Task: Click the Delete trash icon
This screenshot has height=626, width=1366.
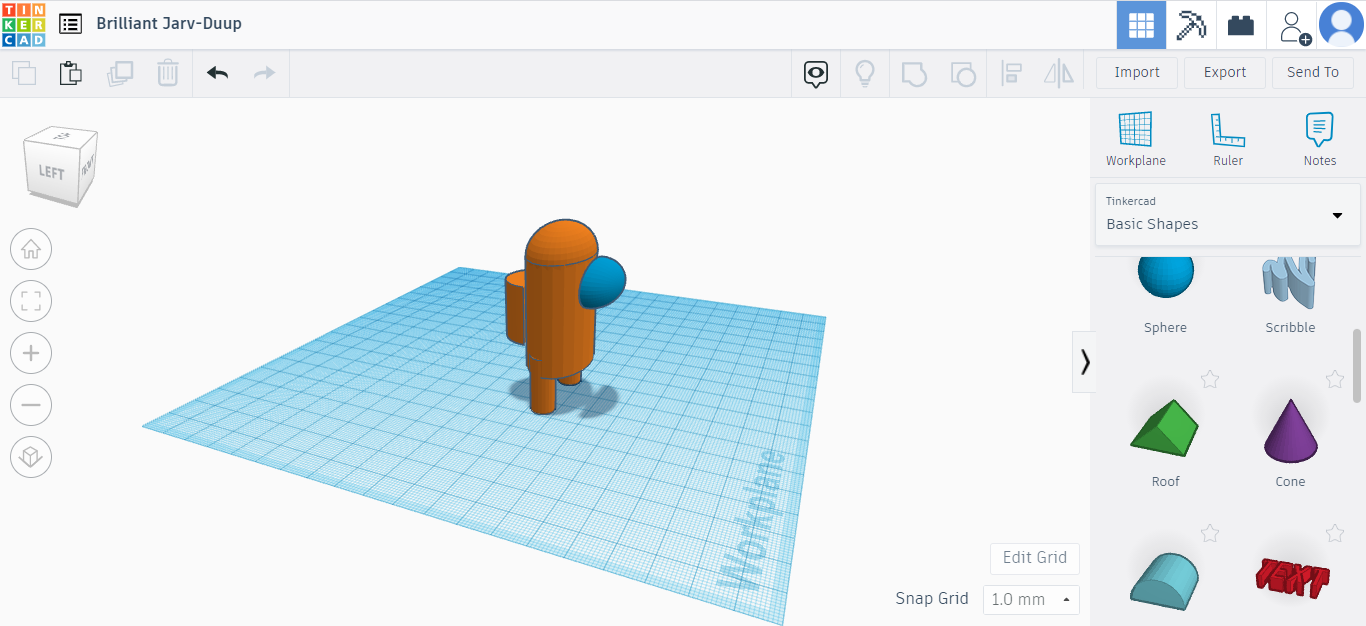Action: (x=168, y=73)
